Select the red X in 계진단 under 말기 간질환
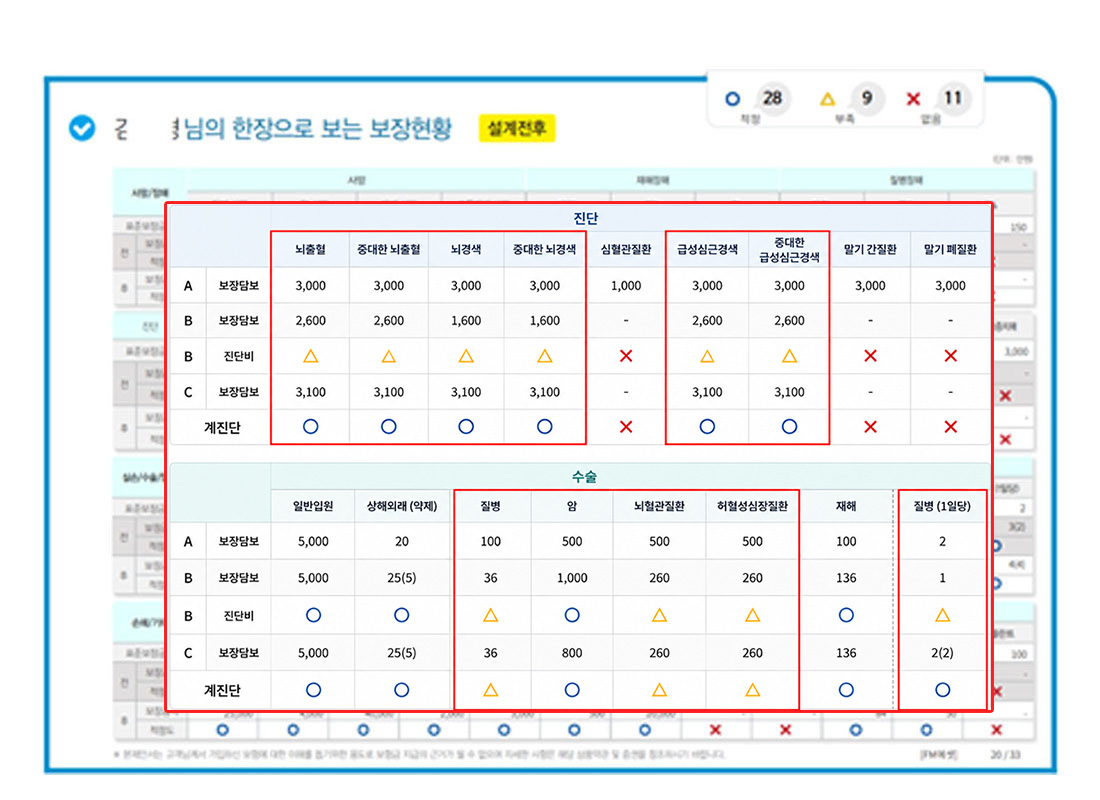Screen dimensions: 1100x800 pos(870,425)
